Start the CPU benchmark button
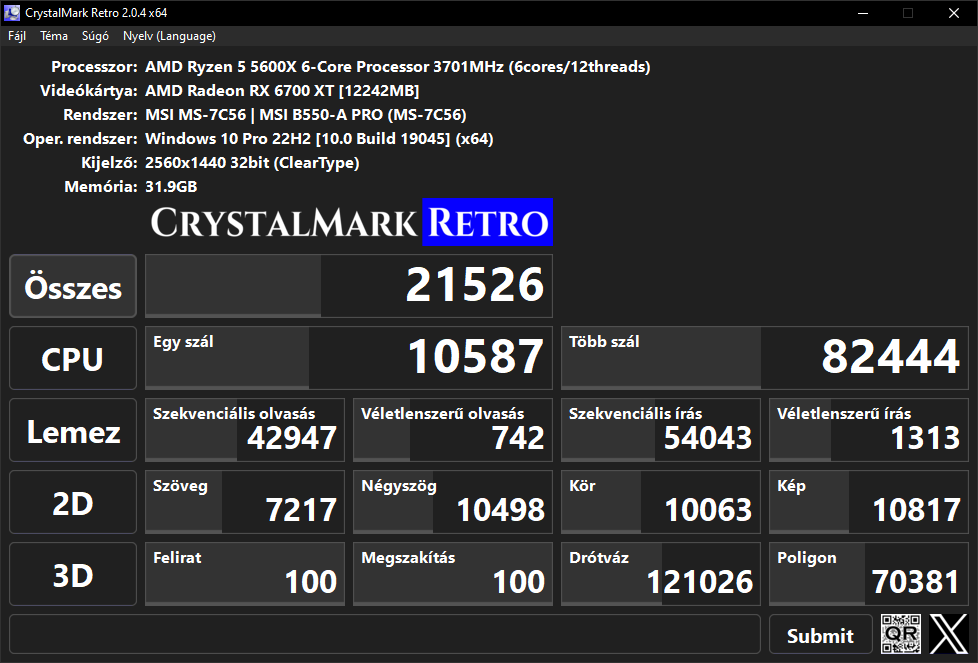This screenshot has height=663, width=978. point(73,359)
